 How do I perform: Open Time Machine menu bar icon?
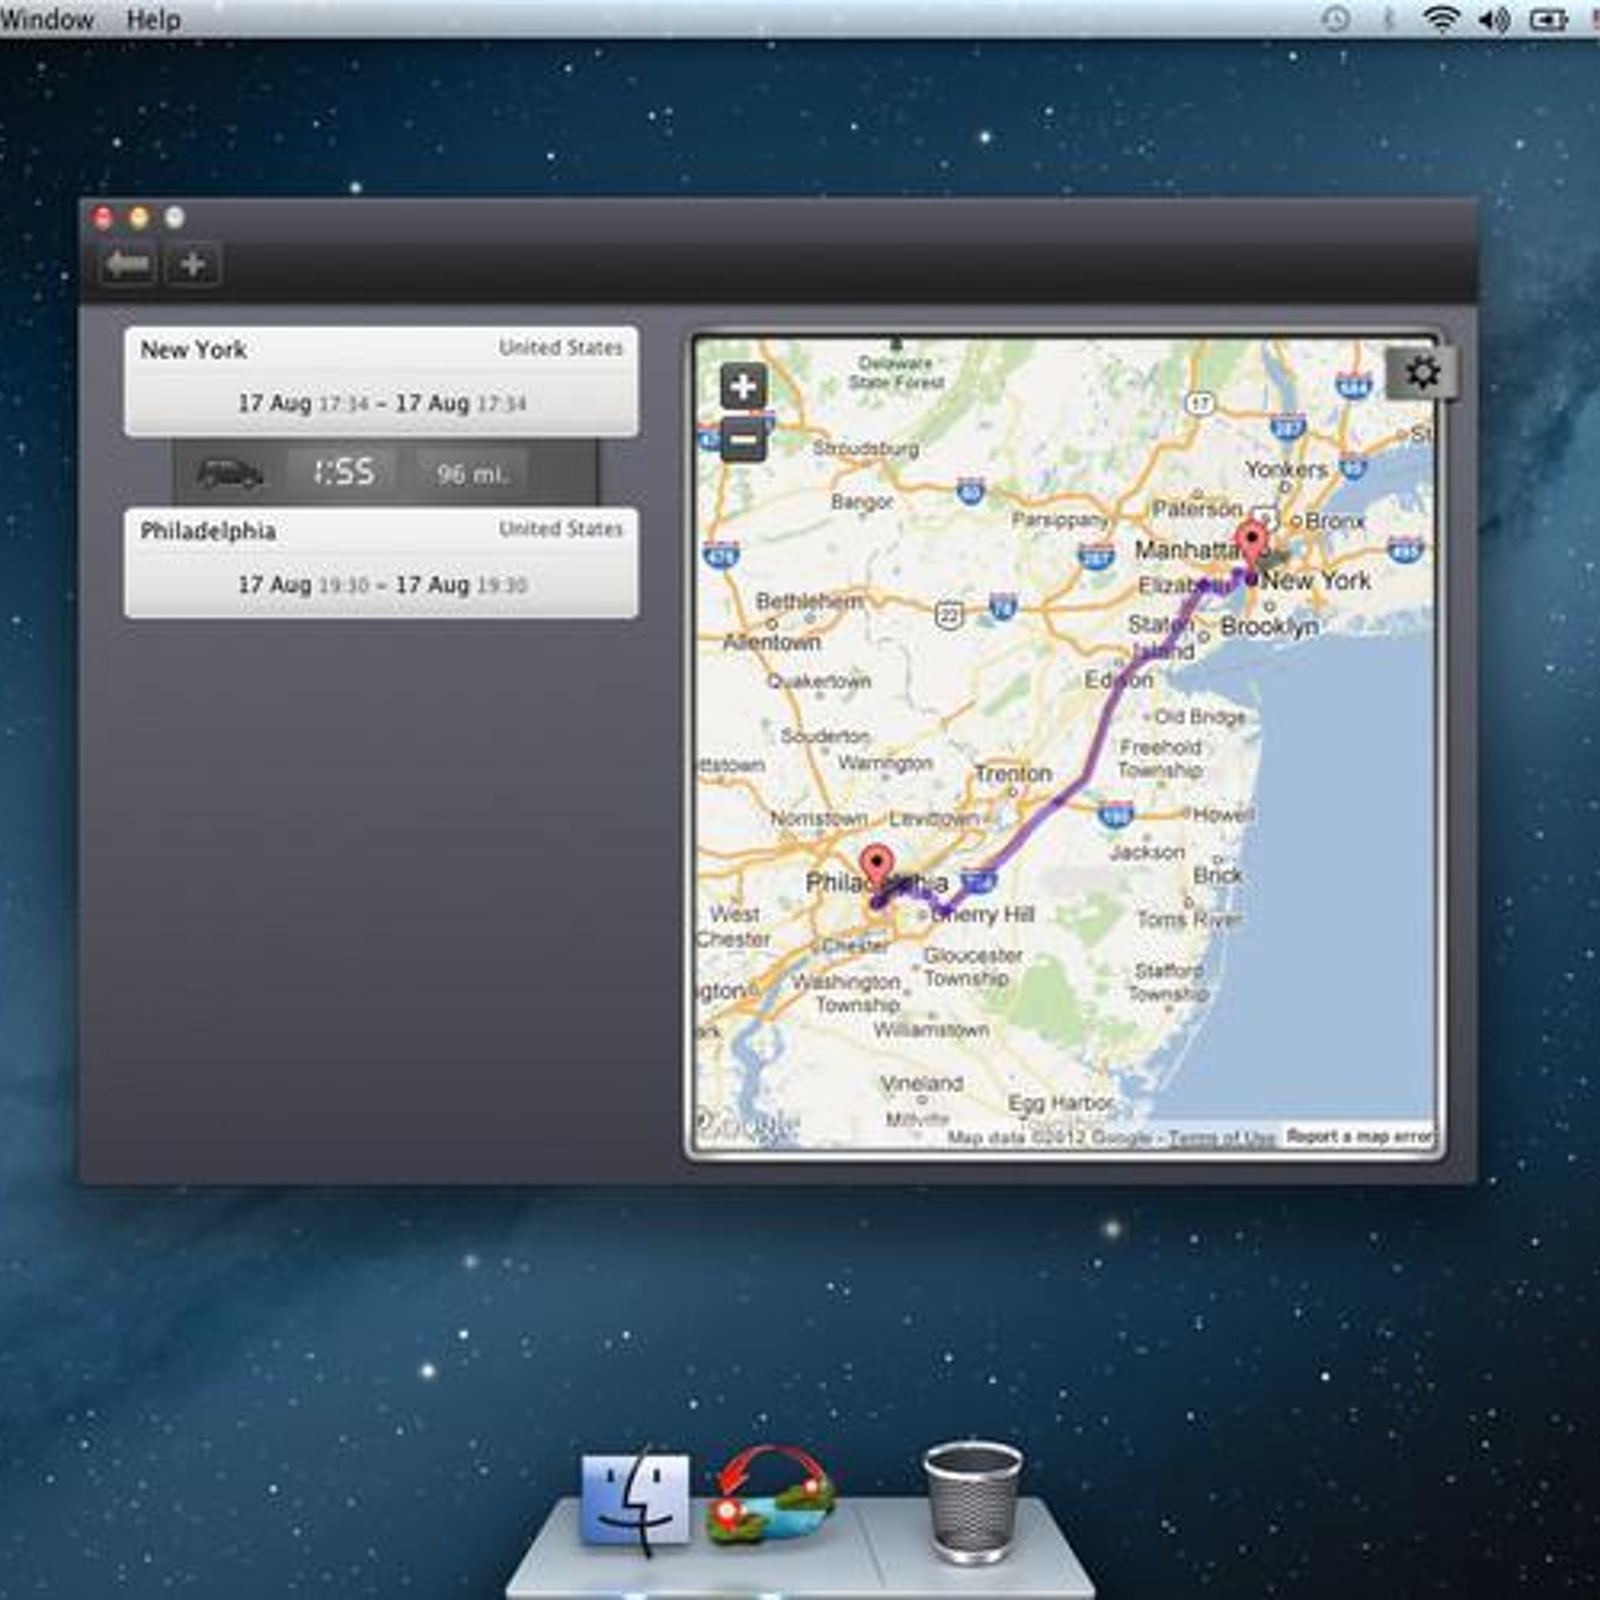1336,19
